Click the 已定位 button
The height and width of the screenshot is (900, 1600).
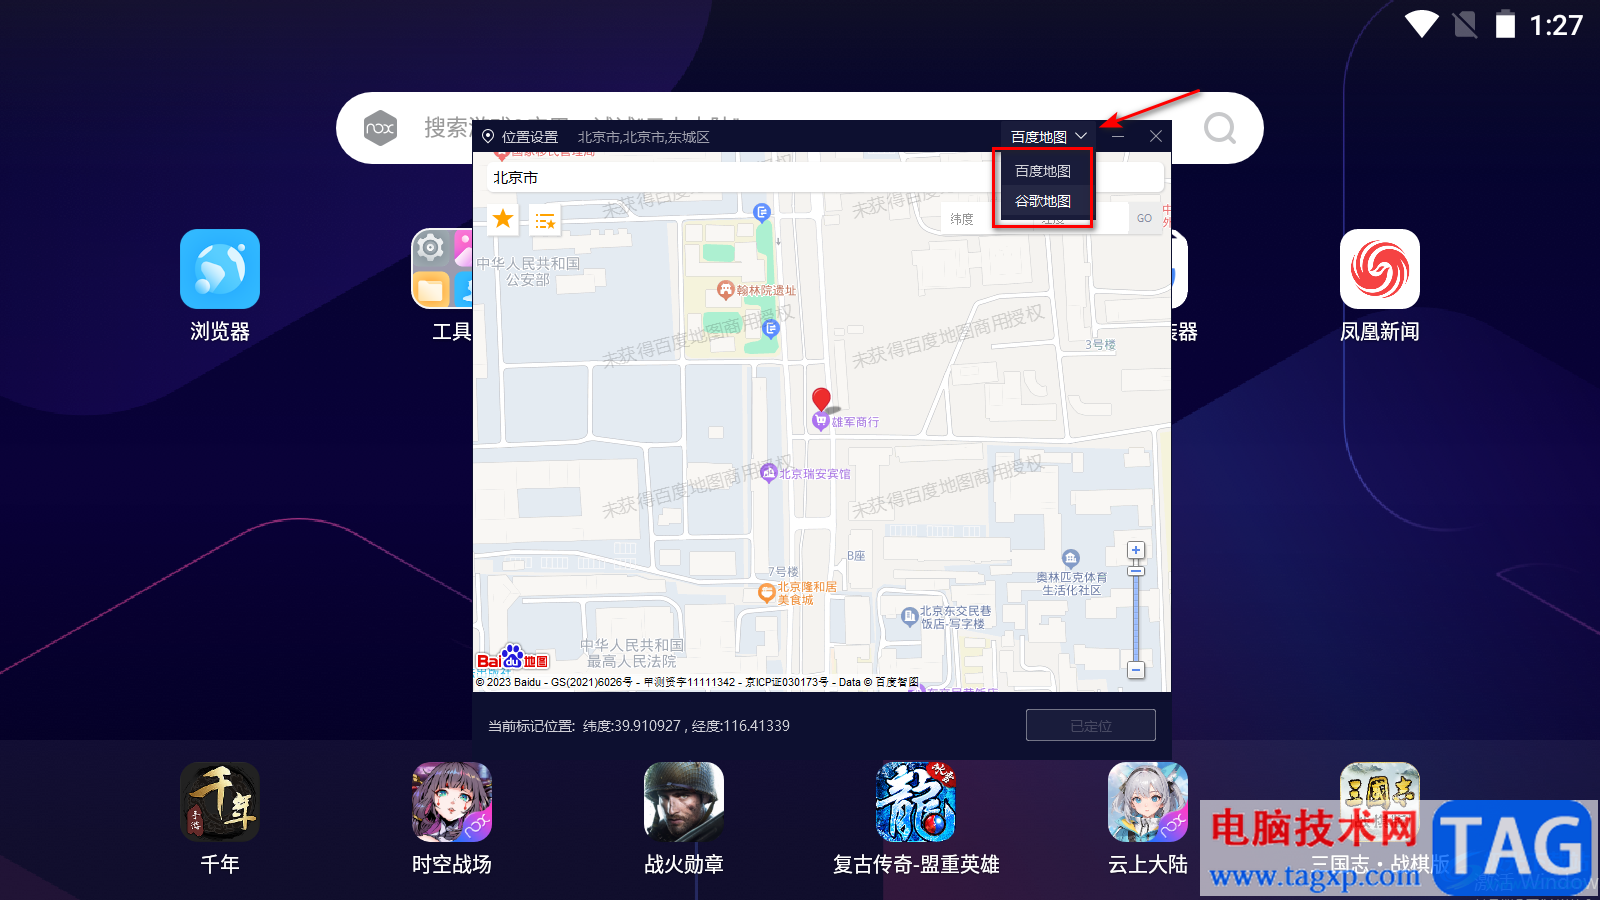[x=1091, y=725]
